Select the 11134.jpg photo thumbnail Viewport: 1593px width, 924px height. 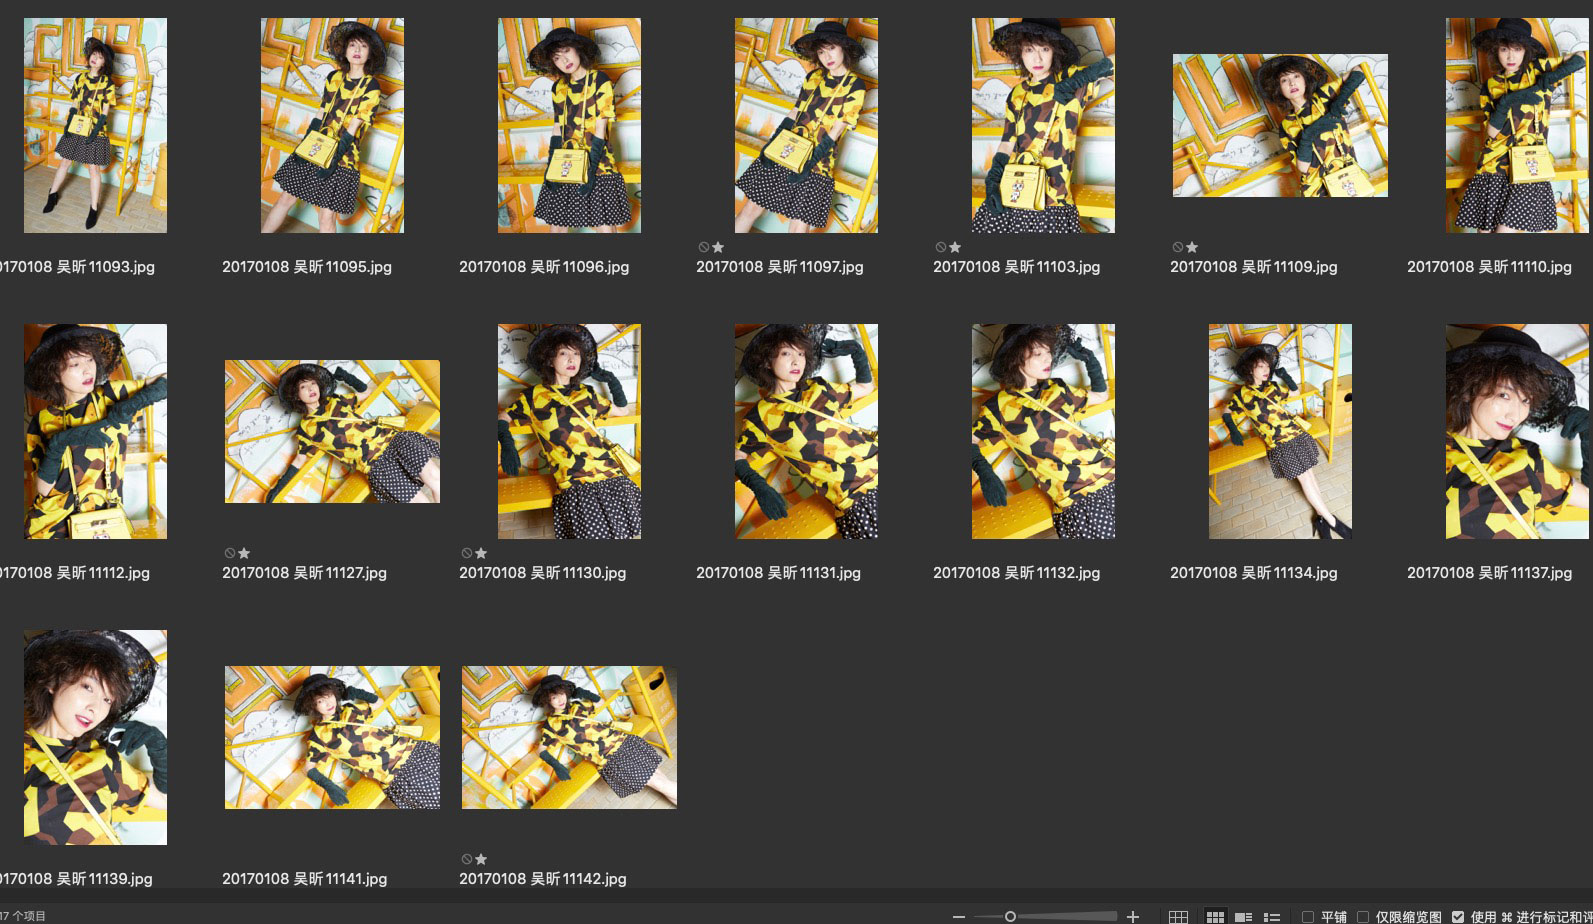point(1280,431)
